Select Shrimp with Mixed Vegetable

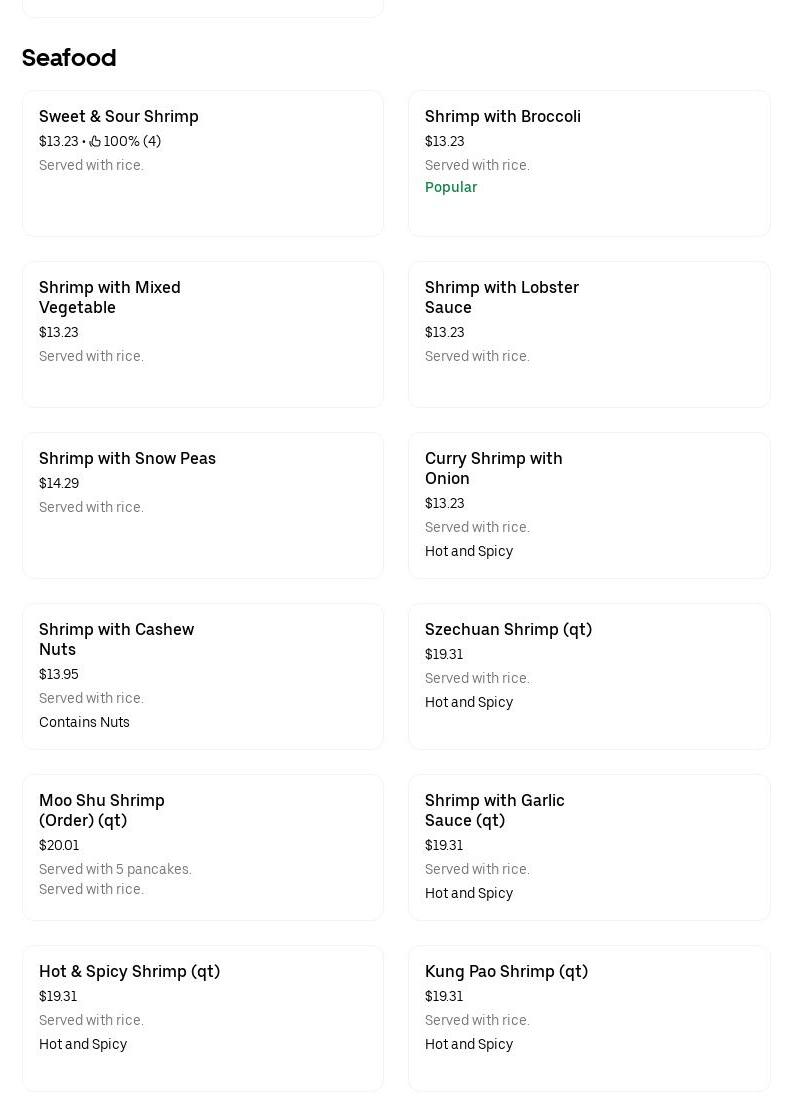pyautogui.click(x=203, y=334)
